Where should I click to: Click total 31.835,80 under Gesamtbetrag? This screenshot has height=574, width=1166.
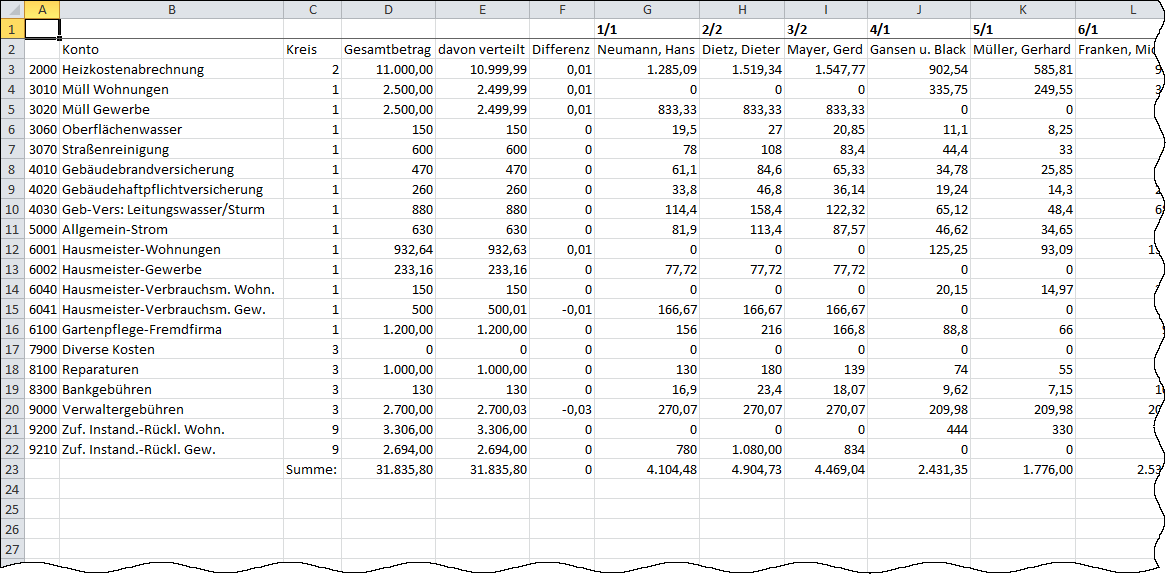tap(388, 469)
